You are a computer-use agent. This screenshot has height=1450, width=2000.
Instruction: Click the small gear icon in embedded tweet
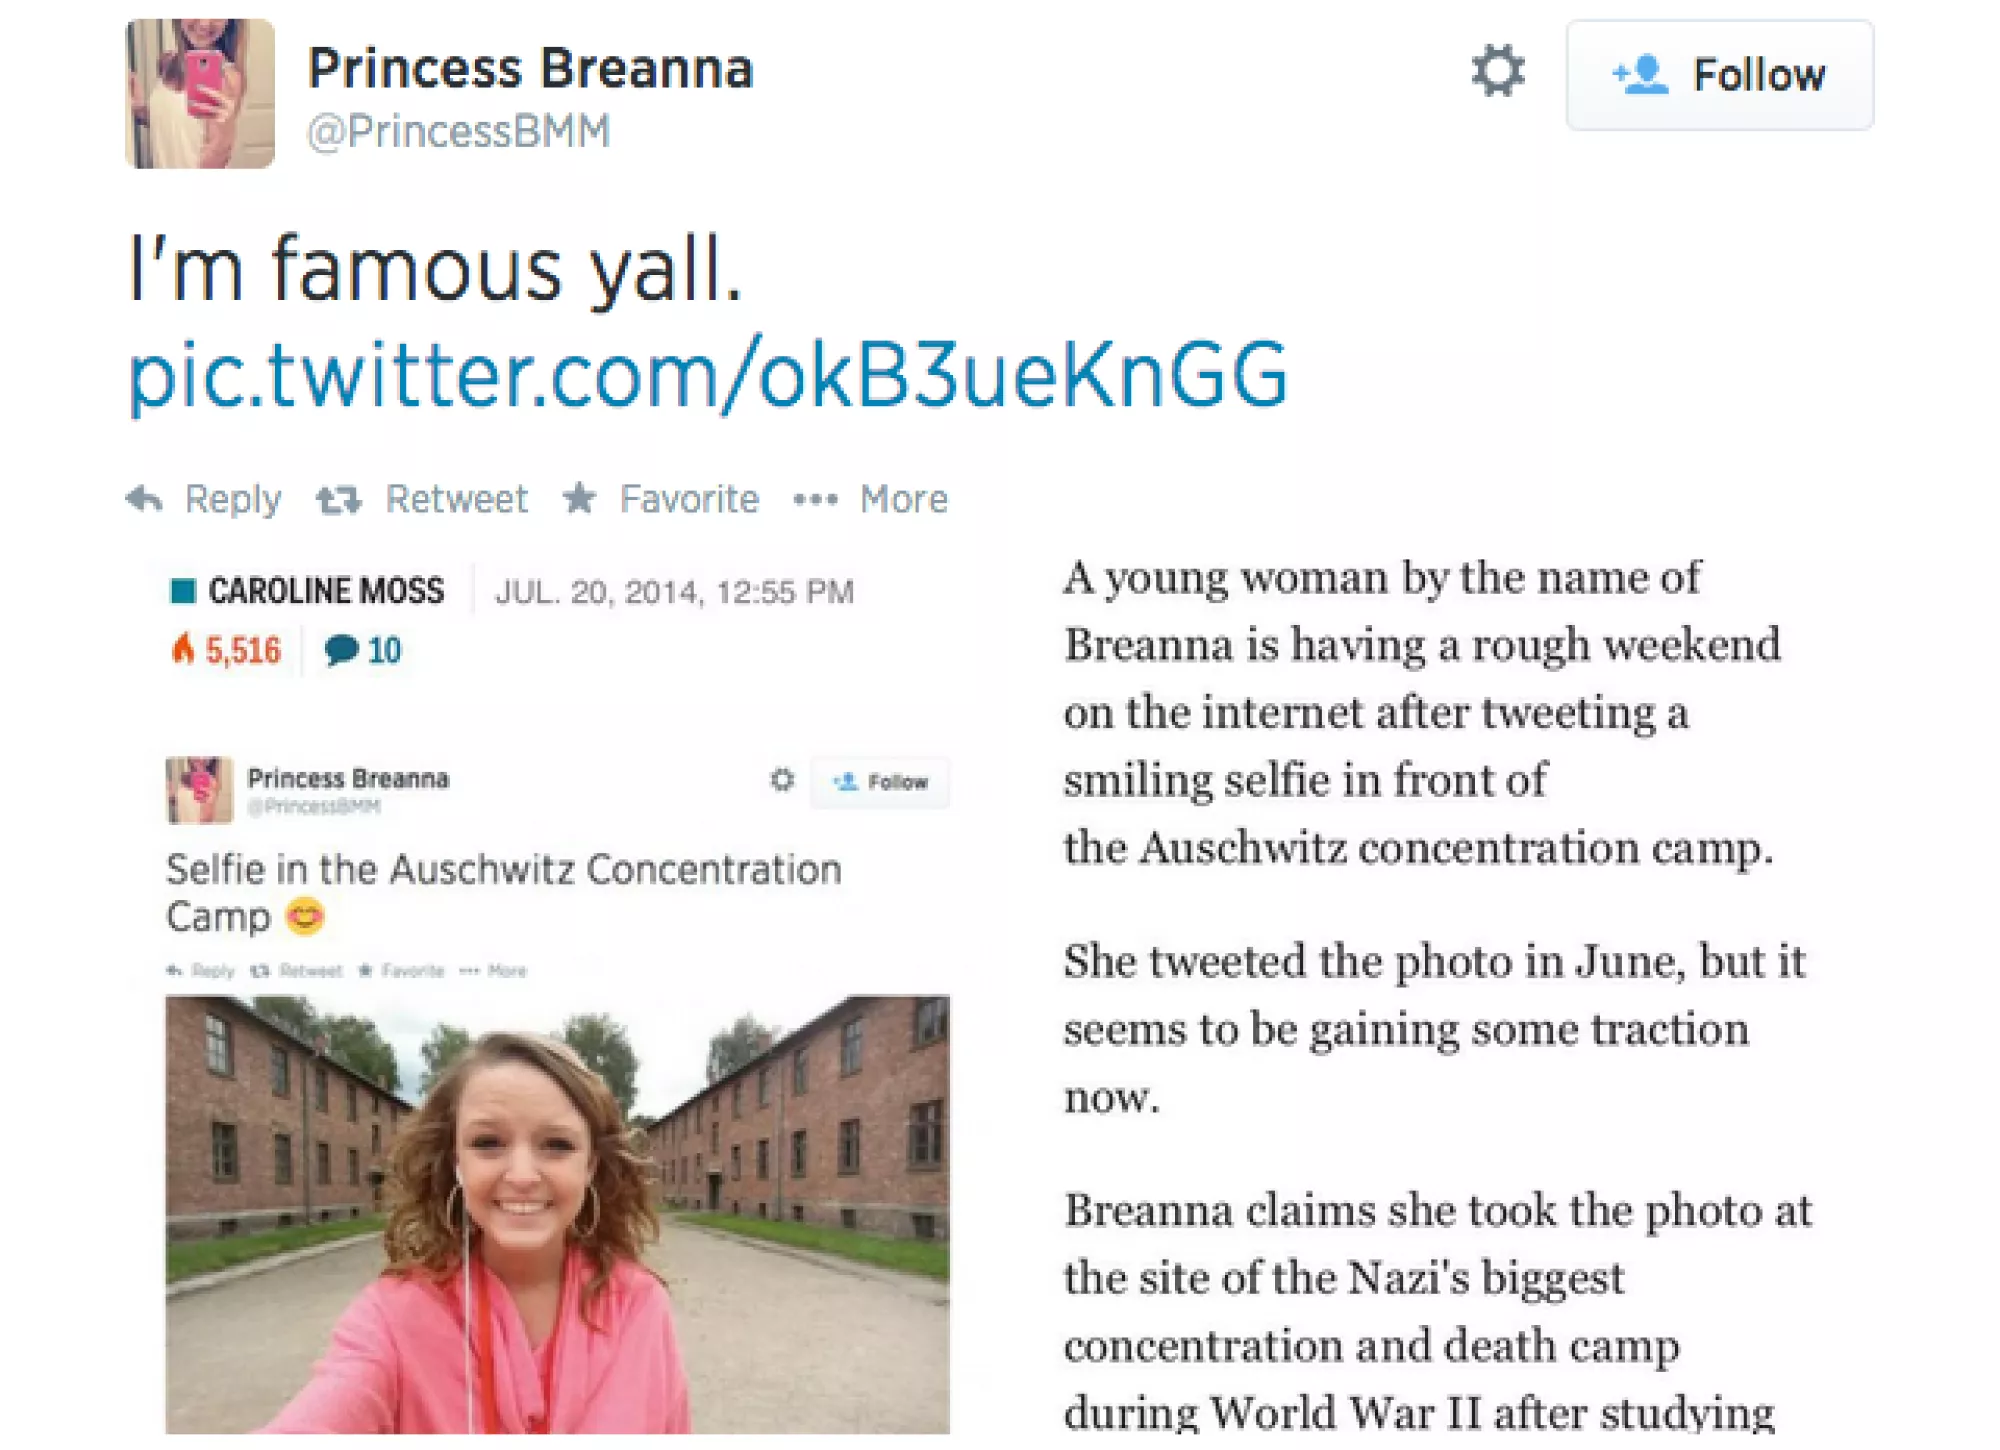click(x=782, y=779)
